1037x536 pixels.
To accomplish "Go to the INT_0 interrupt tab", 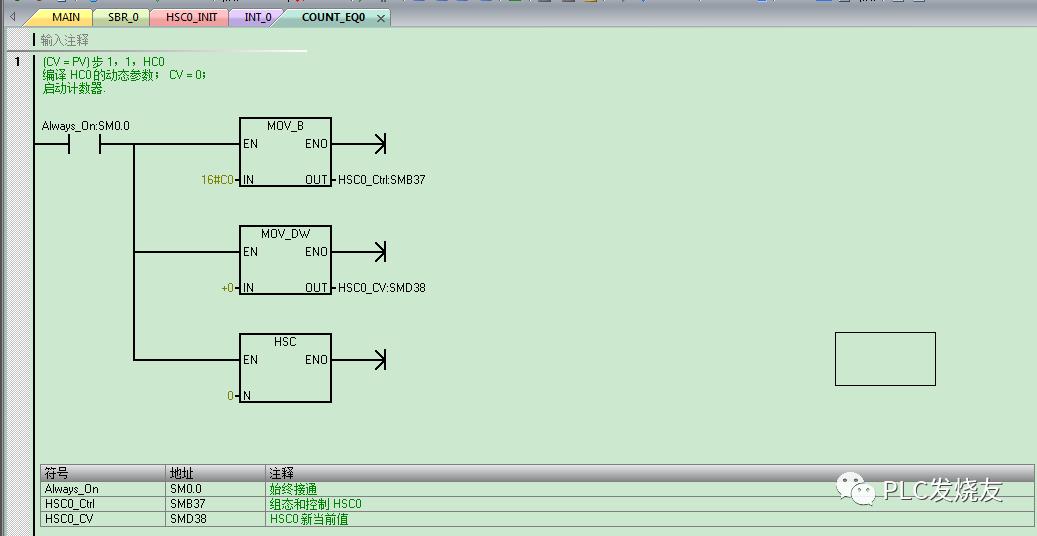I will (257, 17).
